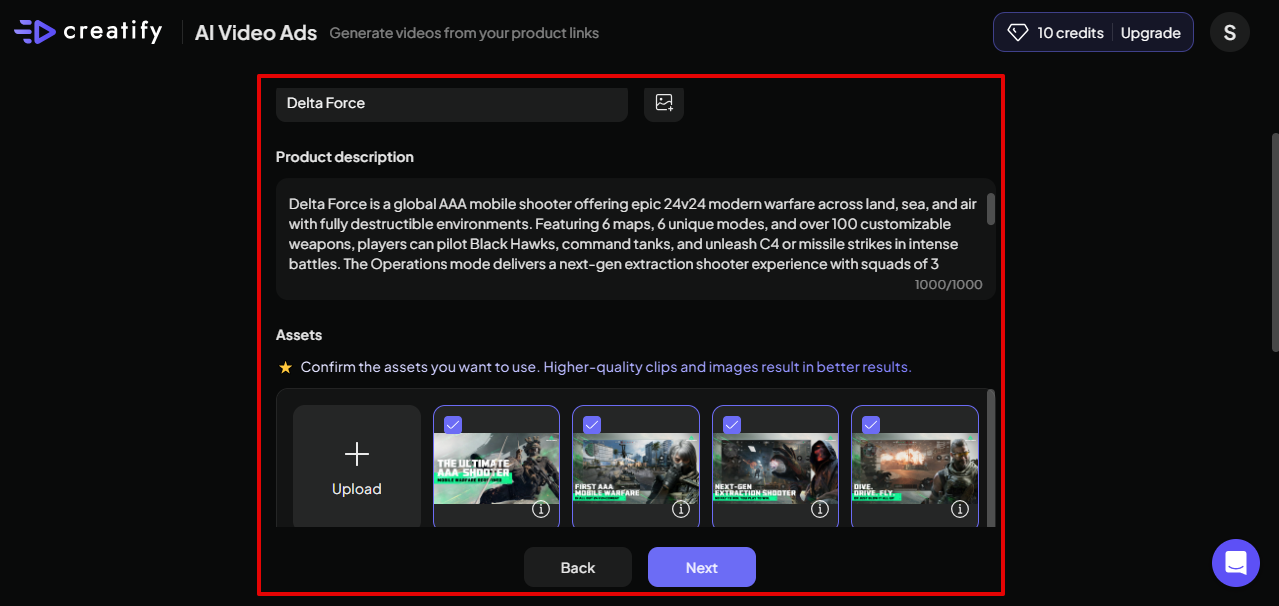1279x606 pixels.
Task: Deselect the Dive Drive Fly asset checkbox
Action: pyautogui.click(x=871, y=425)
